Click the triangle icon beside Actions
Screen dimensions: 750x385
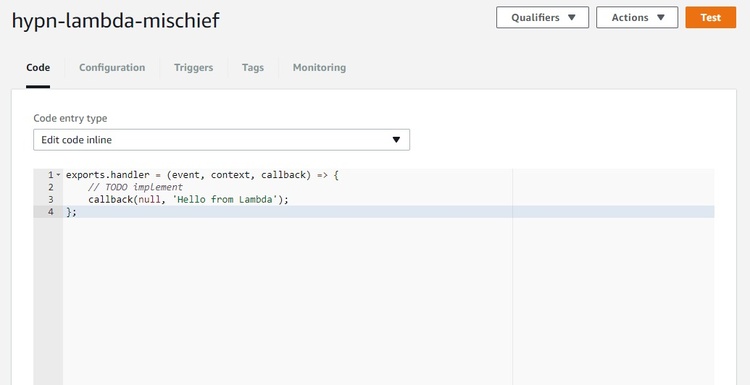(661, 18)
